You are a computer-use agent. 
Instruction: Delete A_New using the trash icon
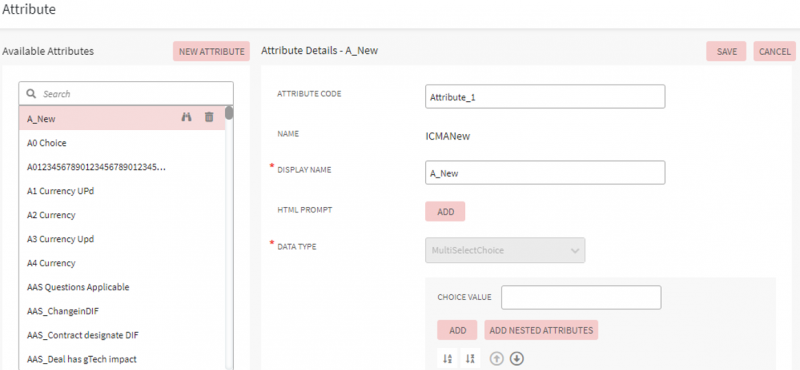pyautogui.click(x=209, y=117)
